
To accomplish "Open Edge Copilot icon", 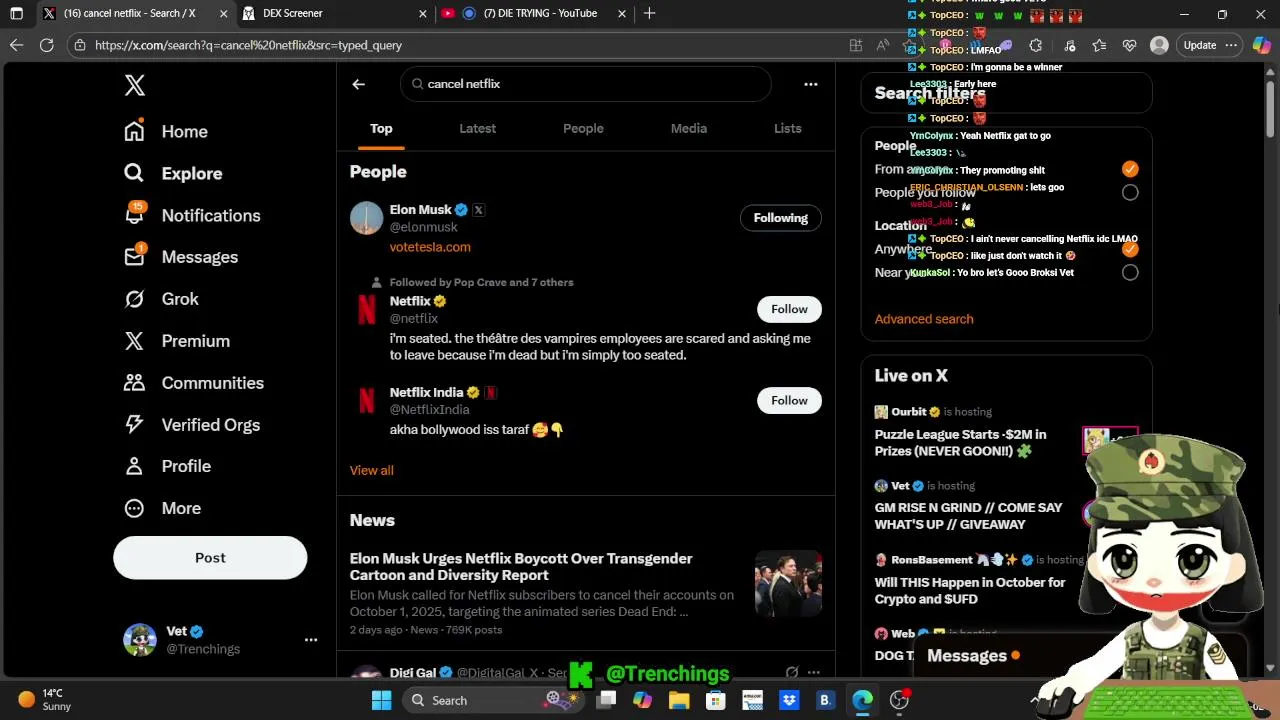I will (x=1262, y=45).
